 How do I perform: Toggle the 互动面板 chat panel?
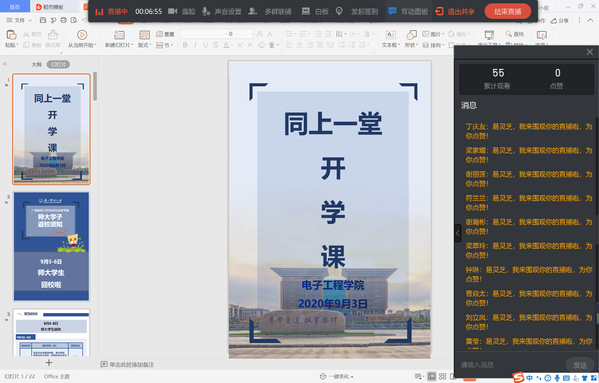click(408, 11)
